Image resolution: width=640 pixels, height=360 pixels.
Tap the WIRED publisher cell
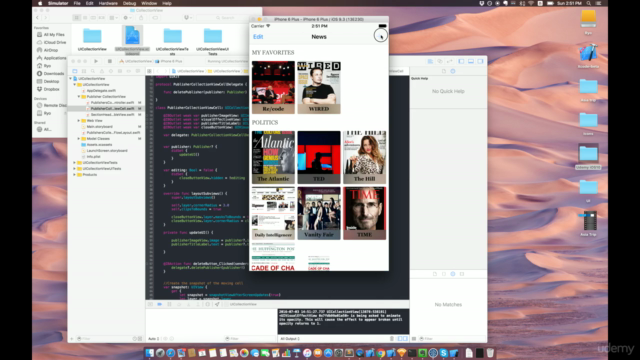[x=319, y=87]
